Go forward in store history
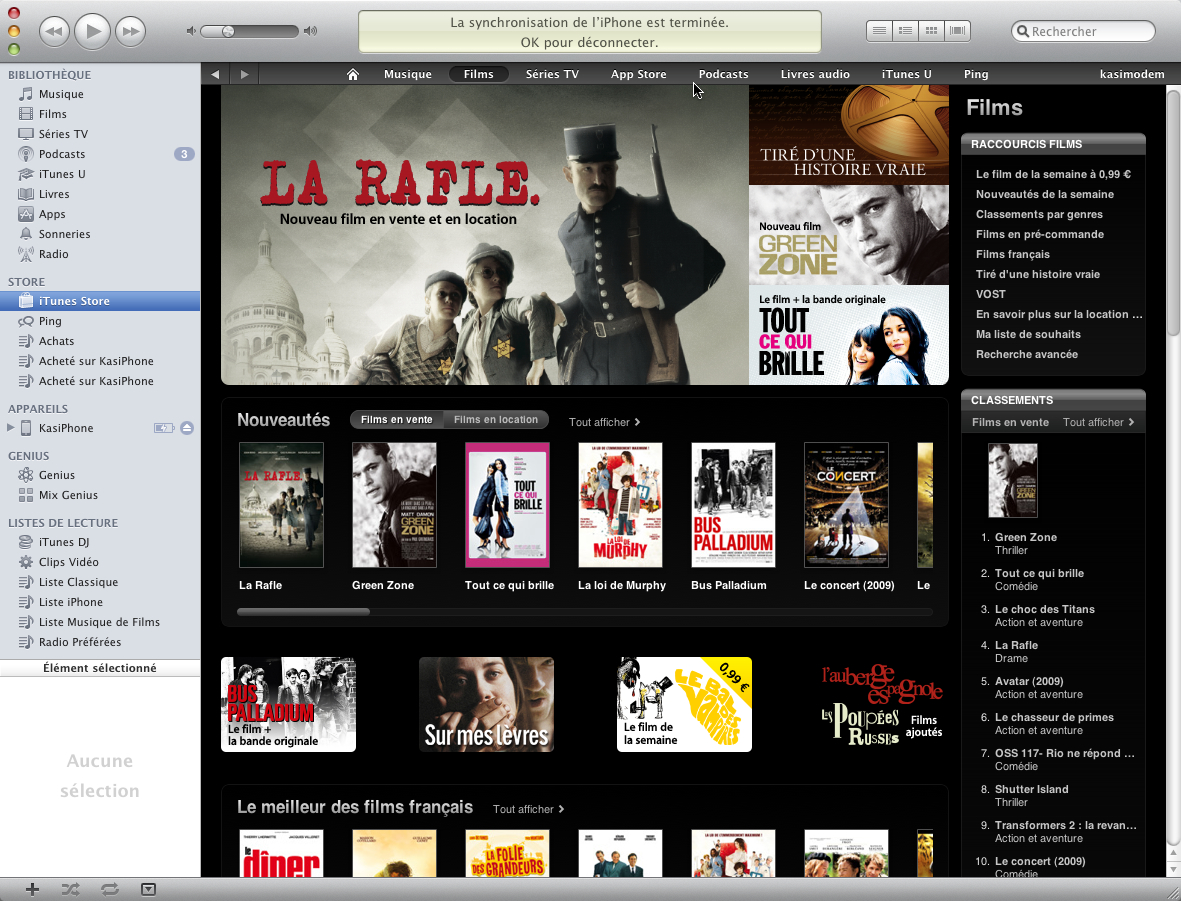 244,74
